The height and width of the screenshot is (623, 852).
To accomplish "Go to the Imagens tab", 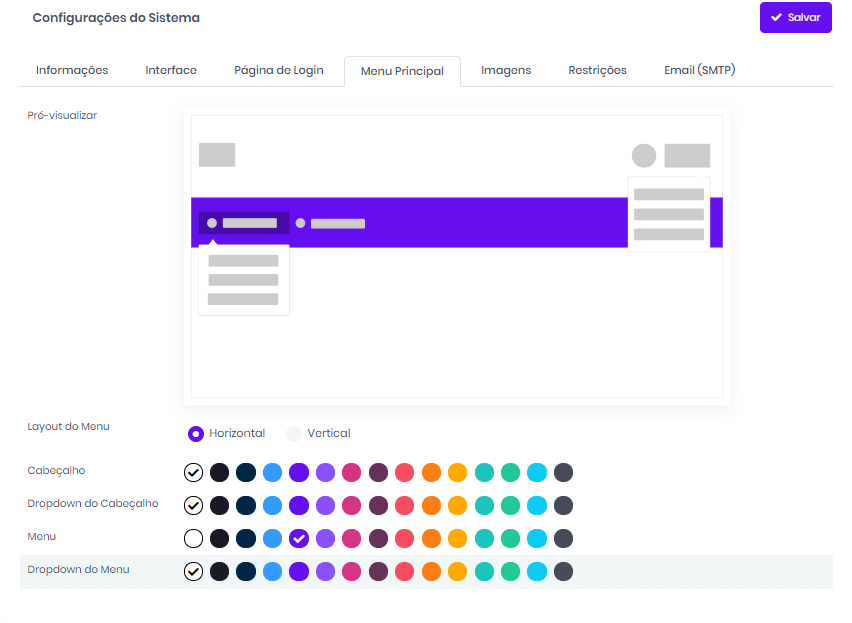I will coord(506,70).
